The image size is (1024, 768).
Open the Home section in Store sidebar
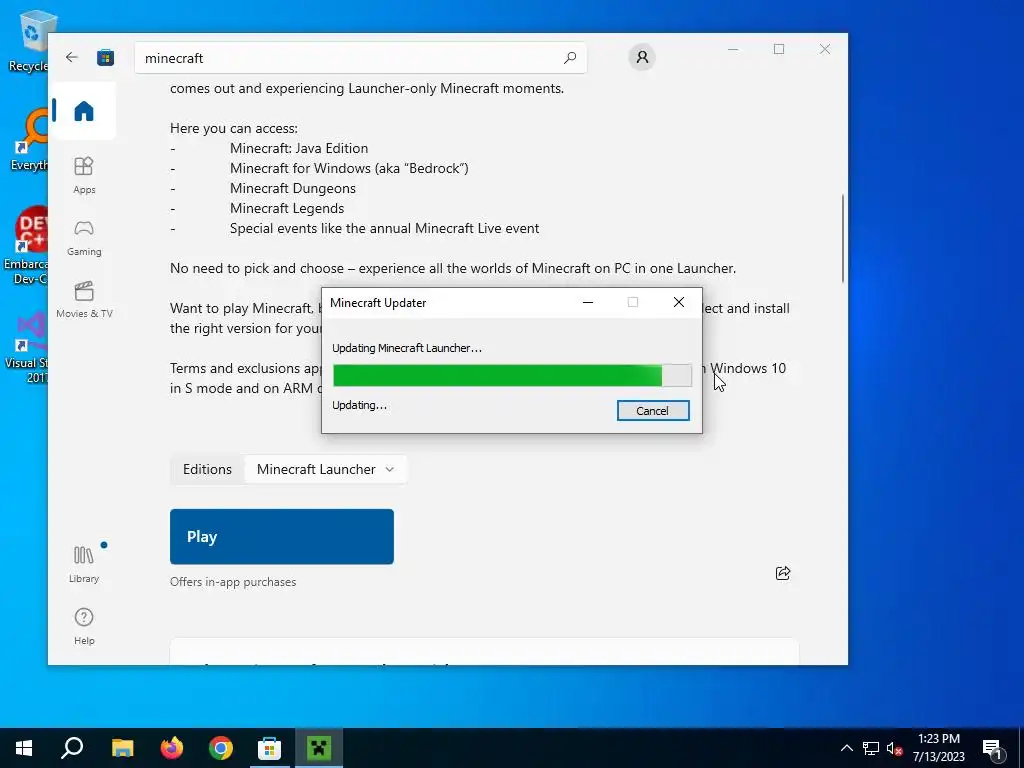click(84, 111)
